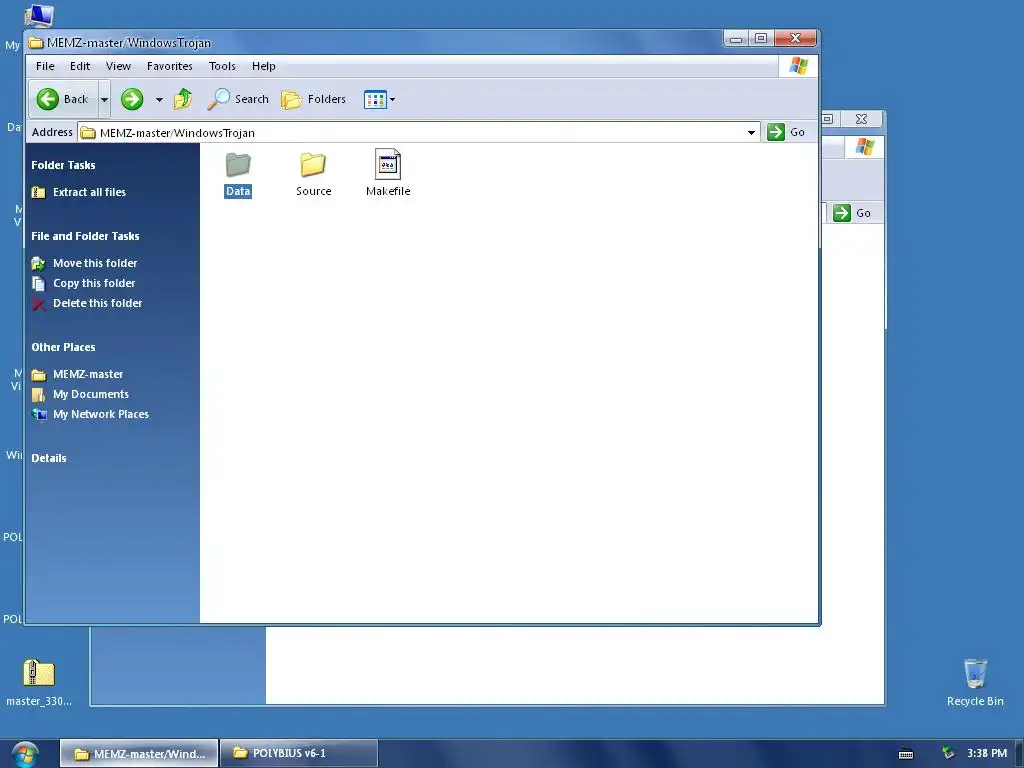1024x768 pixels.
Task: Click the folder icon in the window title bar
Action: [36, 43]
